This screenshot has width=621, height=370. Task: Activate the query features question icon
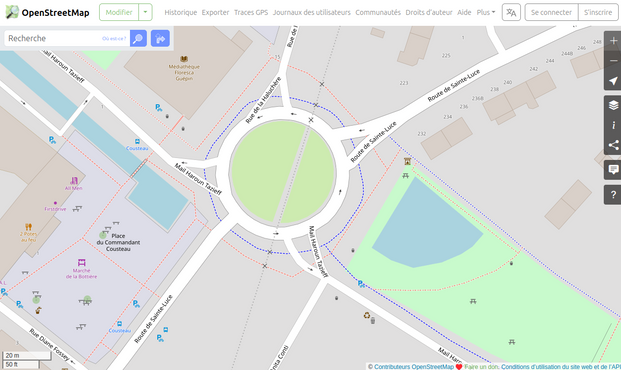click(613, 195)
